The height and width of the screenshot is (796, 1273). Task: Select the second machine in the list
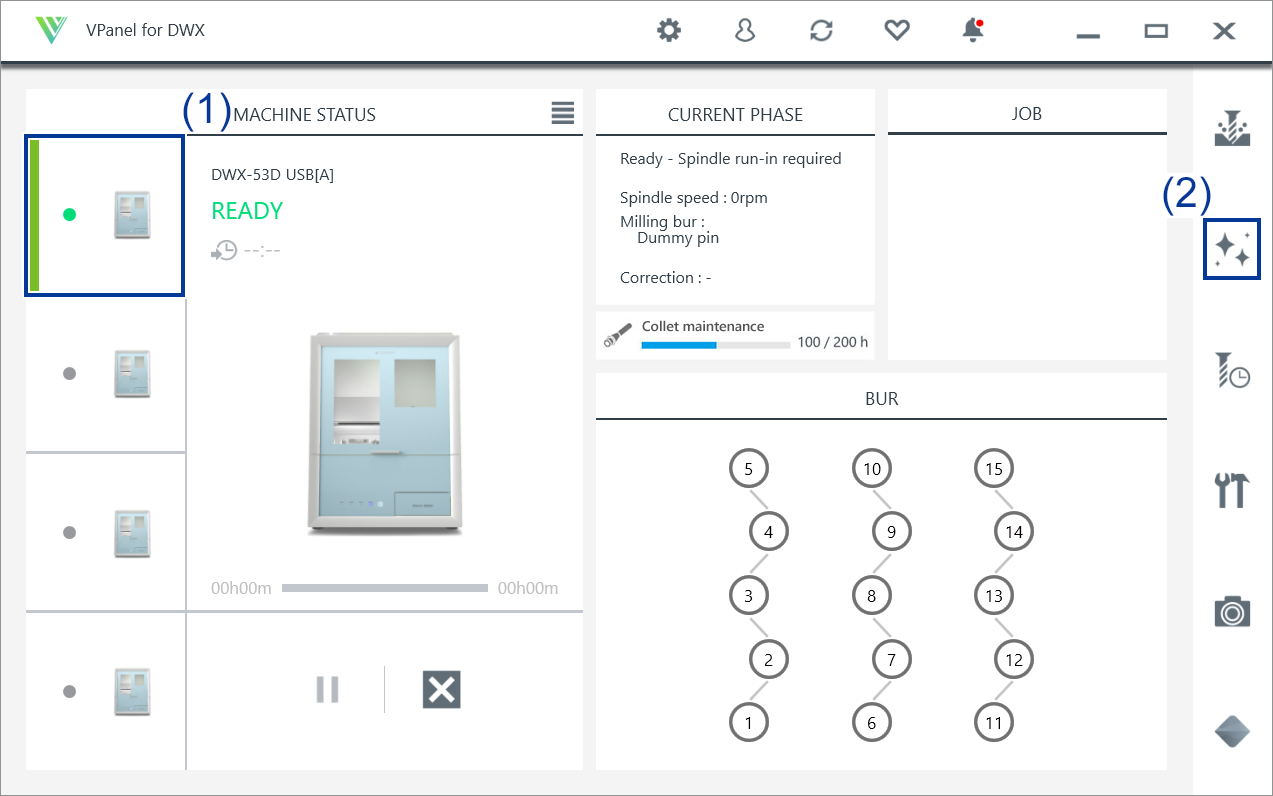point(105,374)
